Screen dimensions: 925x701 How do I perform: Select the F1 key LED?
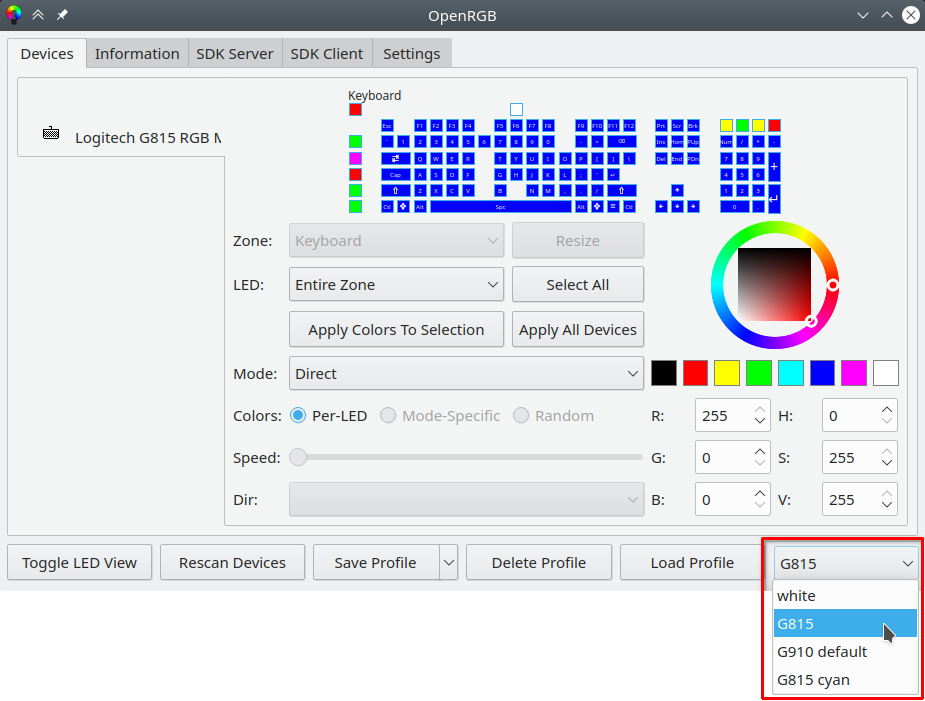pos(420,126)
